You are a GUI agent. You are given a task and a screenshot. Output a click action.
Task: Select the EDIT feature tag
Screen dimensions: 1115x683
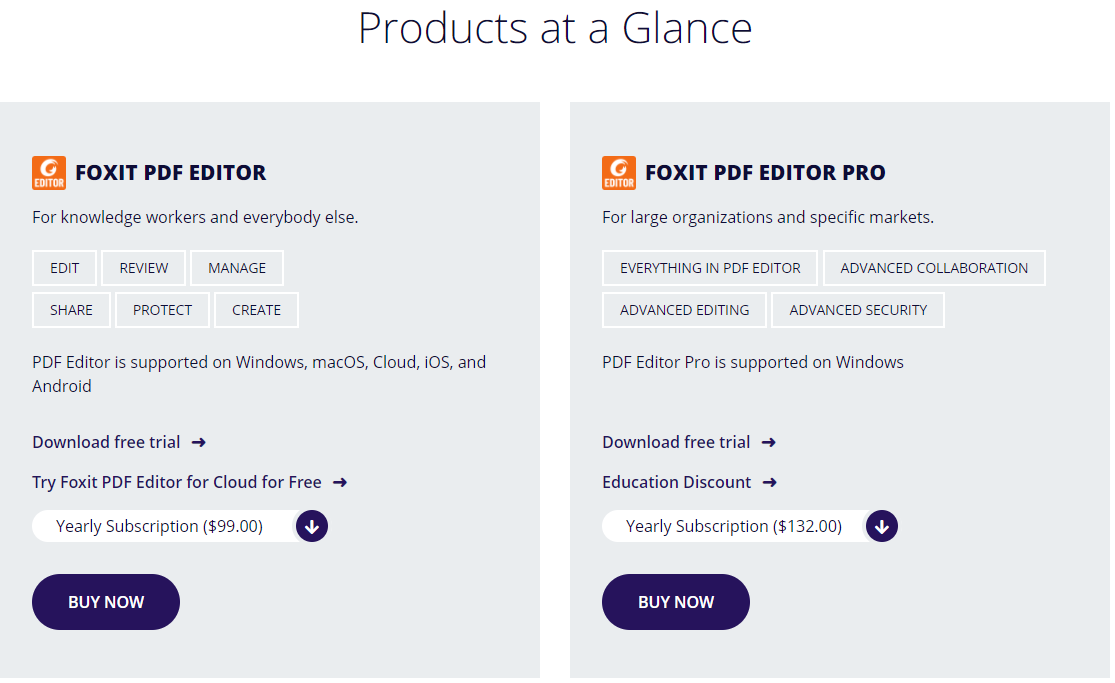pos(64,268)
